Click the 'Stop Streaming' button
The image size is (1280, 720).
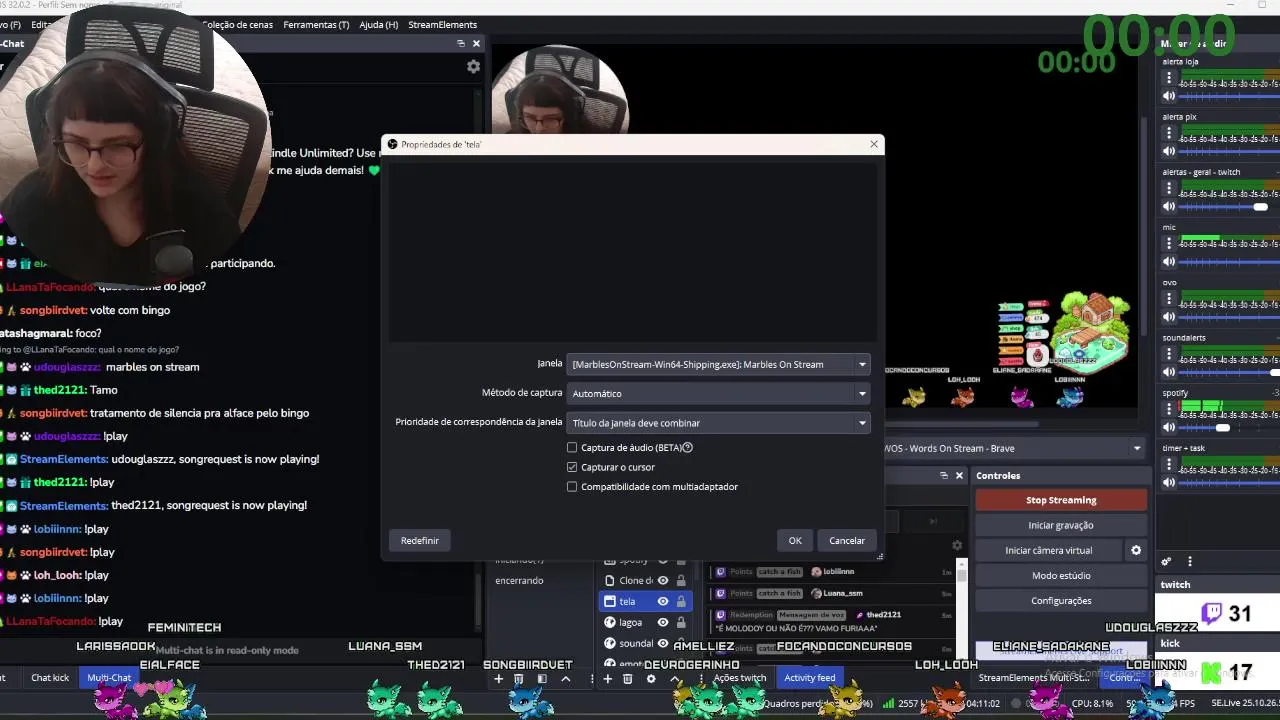tap(1061, 500)
